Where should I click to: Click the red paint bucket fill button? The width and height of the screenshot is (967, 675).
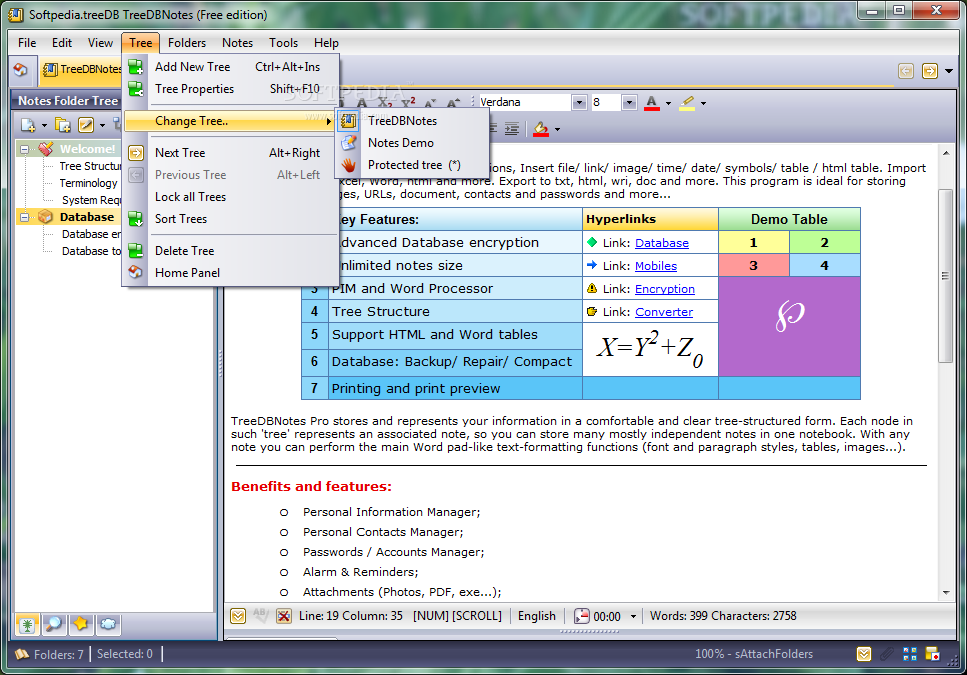541,129
